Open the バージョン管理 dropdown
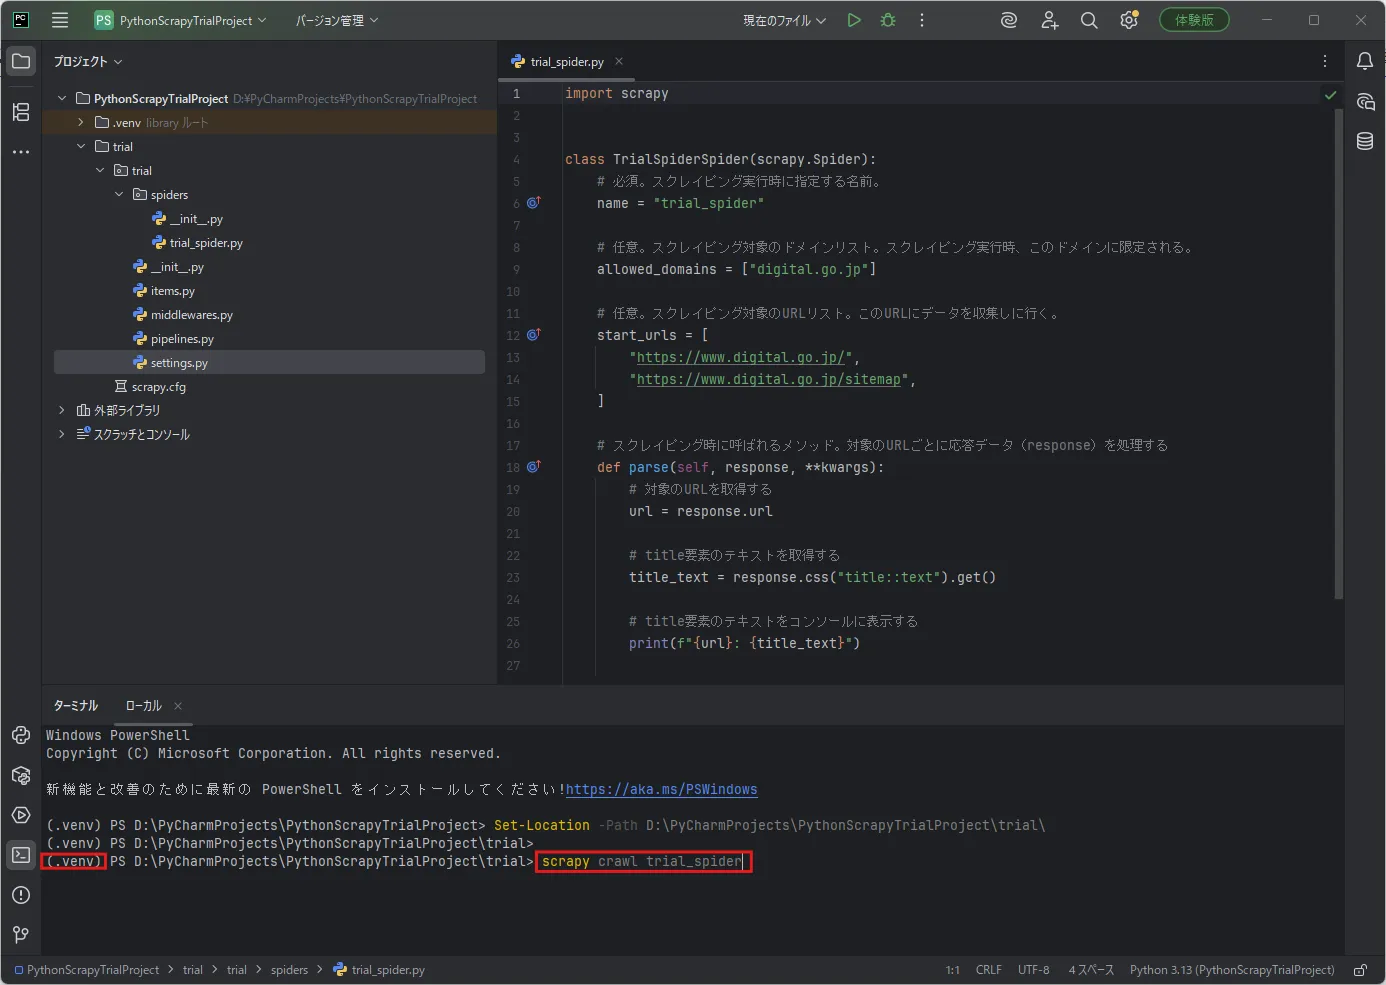Screen dimensions: 1386x985 coord(337,20)
